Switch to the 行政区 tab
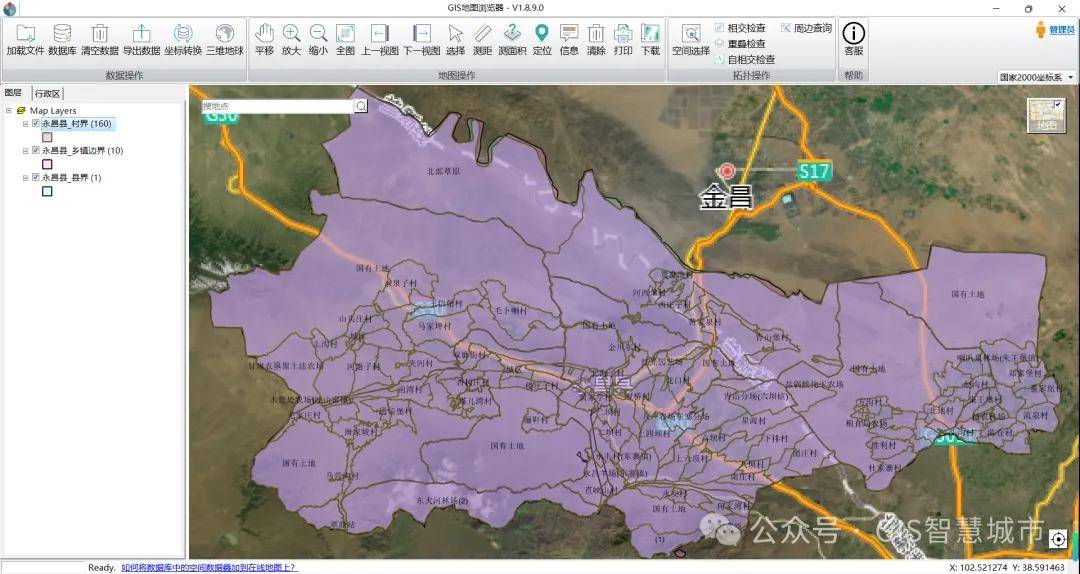1080x574 pixels. pos(47,93)
